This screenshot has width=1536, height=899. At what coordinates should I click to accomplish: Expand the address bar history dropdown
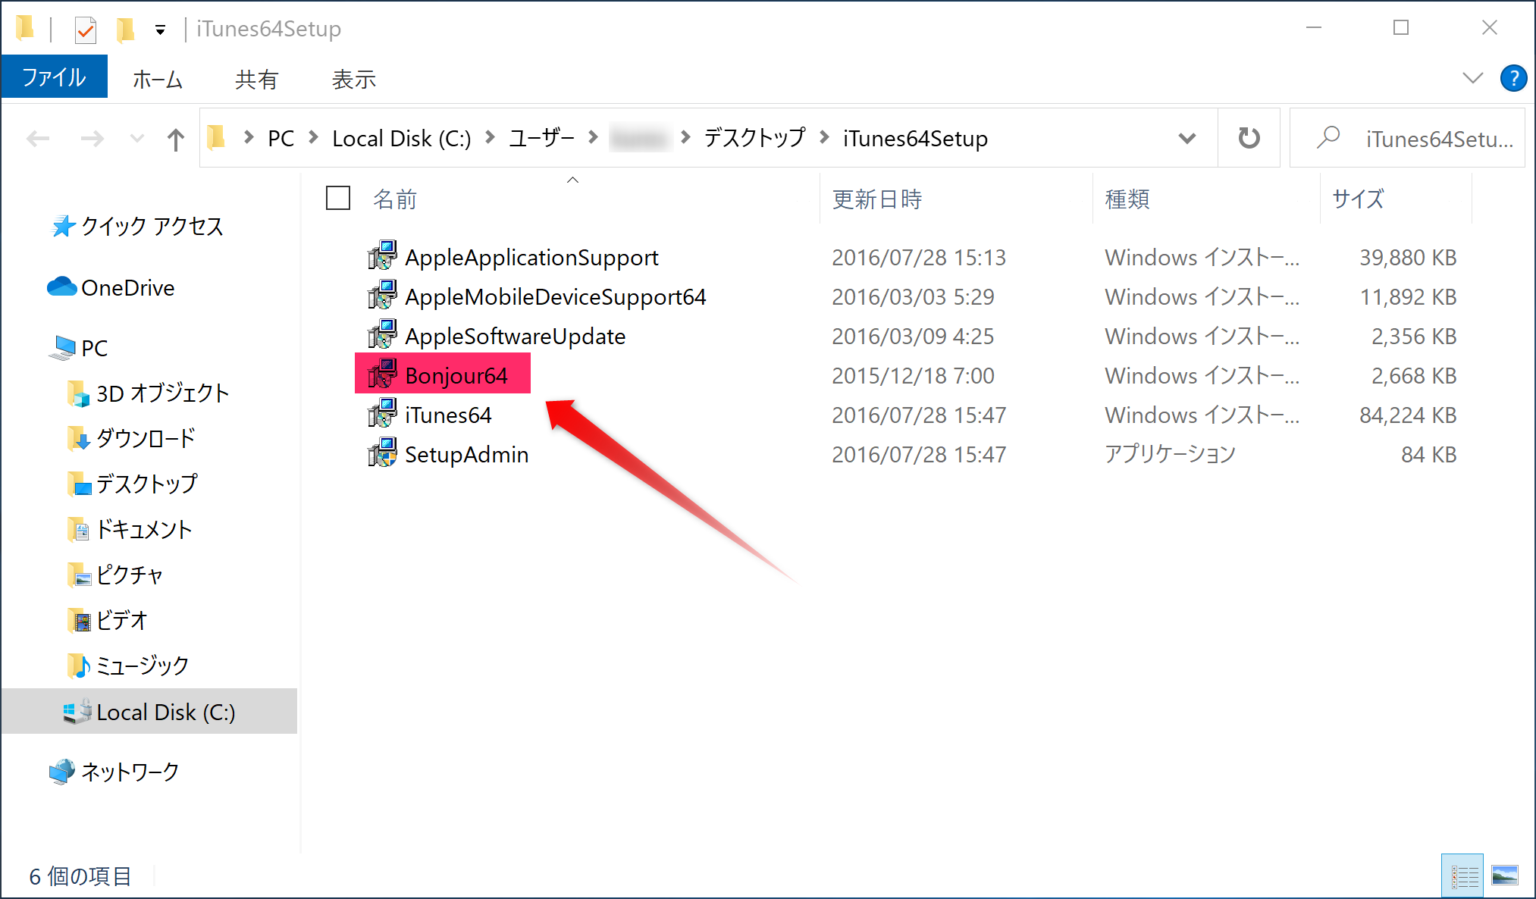(x=1187, y=138)
